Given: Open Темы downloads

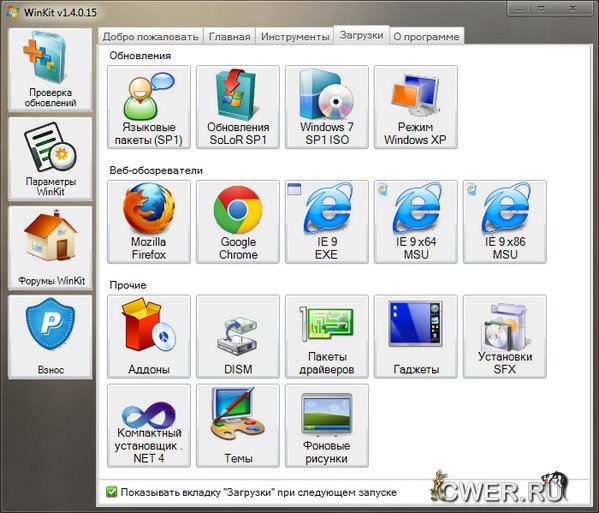Looking at the screenshot, I should (x=238, y=426).
